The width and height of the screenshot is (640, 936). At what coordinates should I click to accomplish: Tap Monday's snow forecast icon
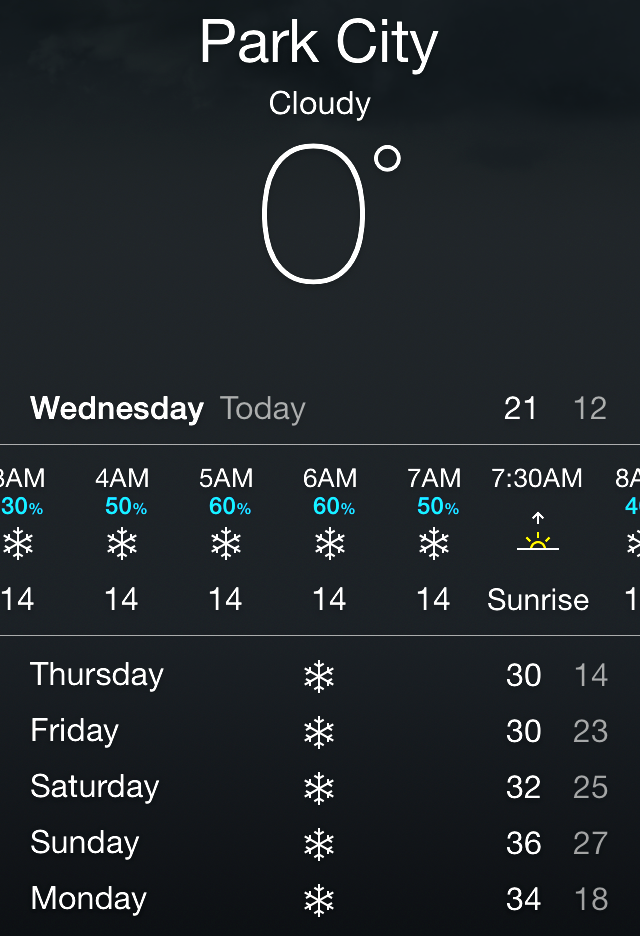(319, 901)
